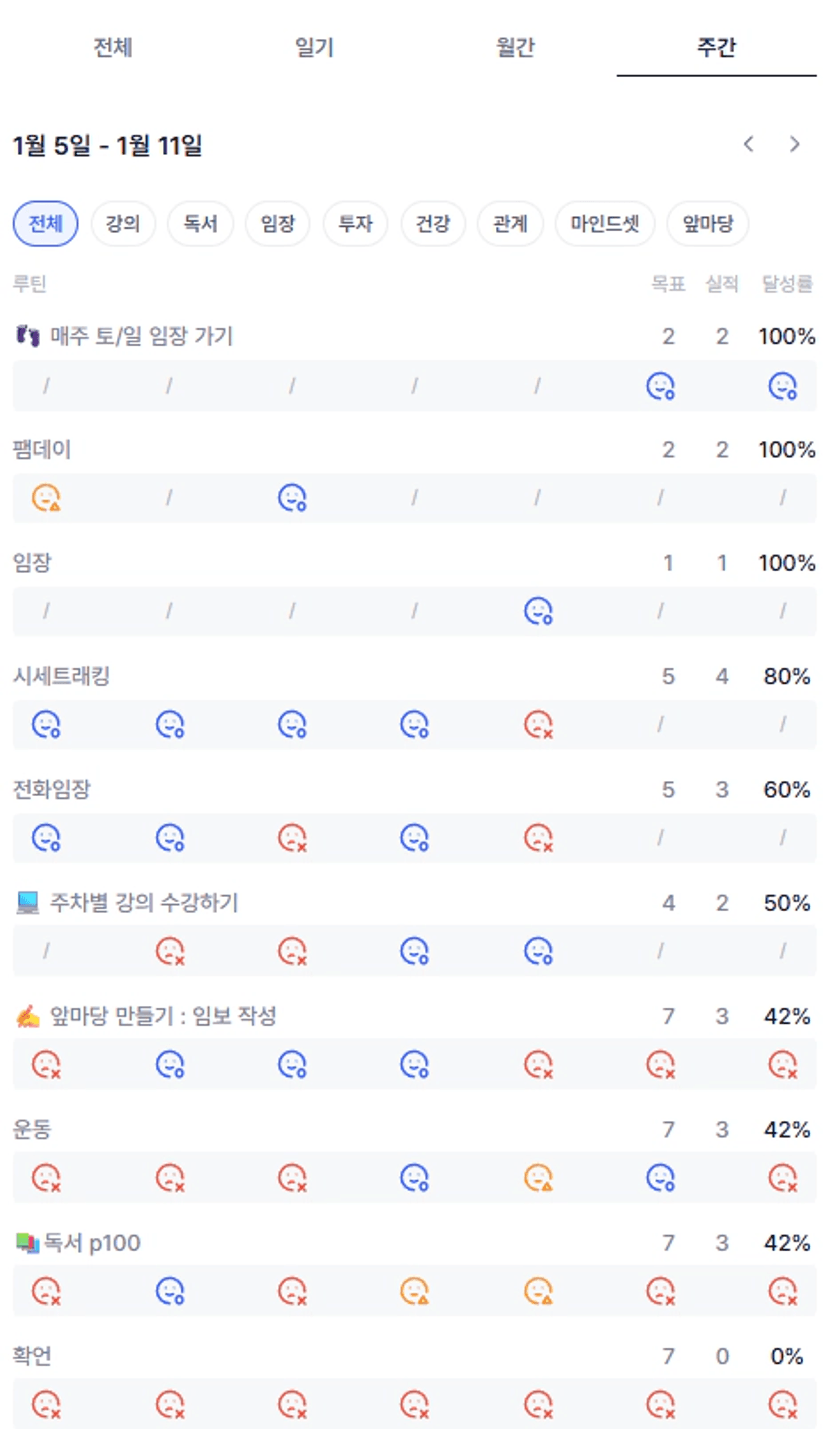Click the writing hand icon beside 앞마당 만들기
This screenshot has height=1429, width=827.
28,1017
